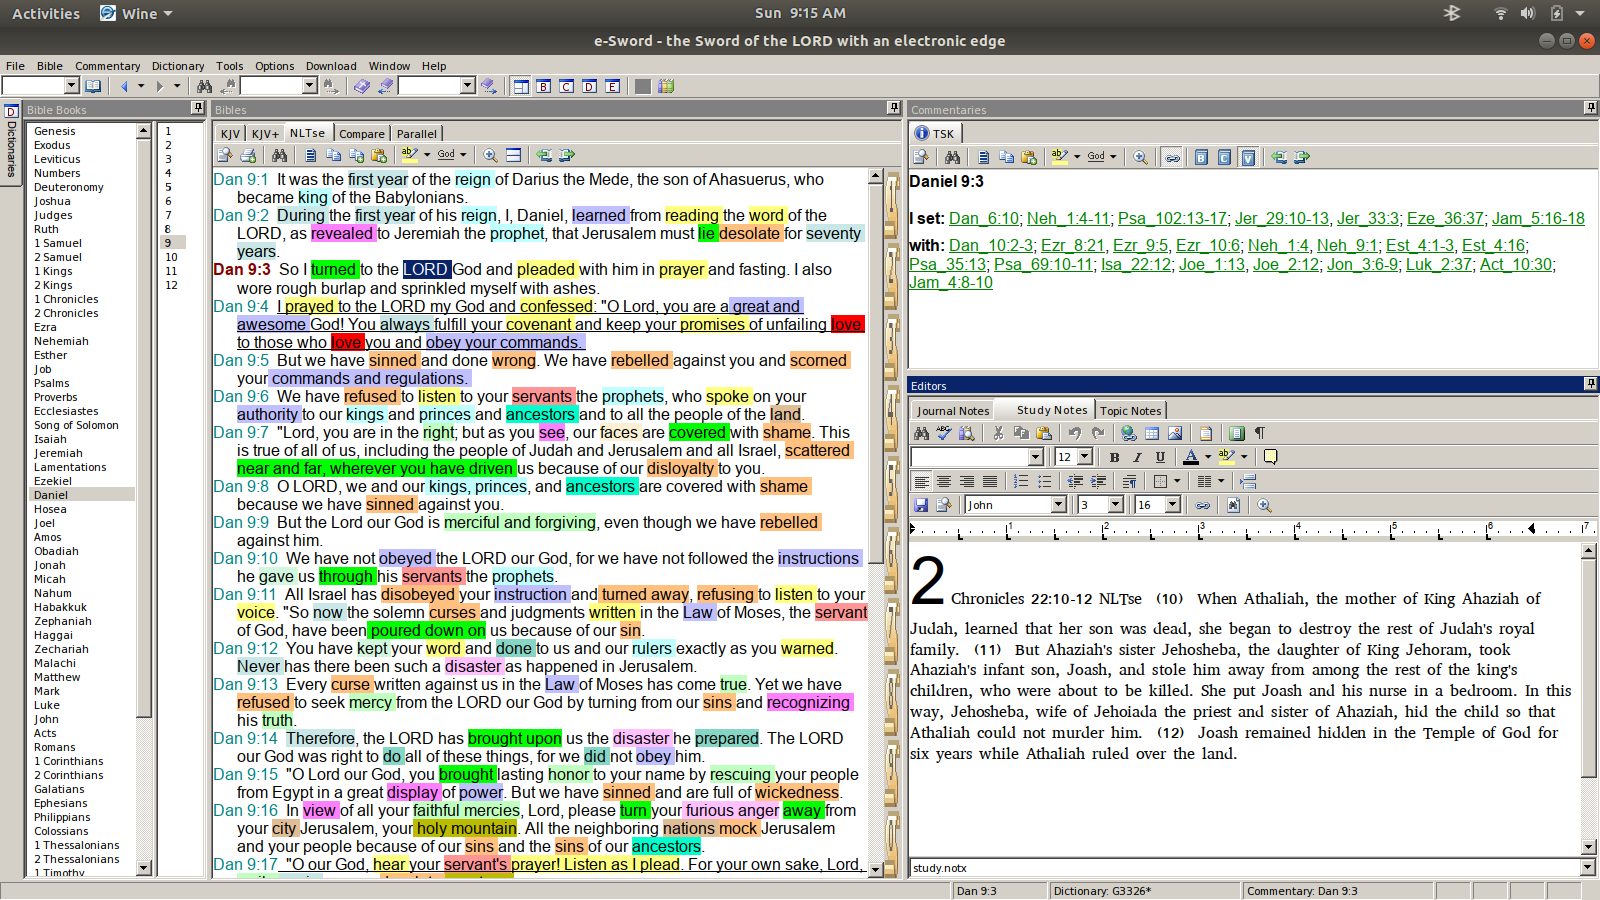Open the Dan_10:2-3 cross-reference link
Image resolution: width=1600 pixels, height=900 pixels.
coord(991,245)
